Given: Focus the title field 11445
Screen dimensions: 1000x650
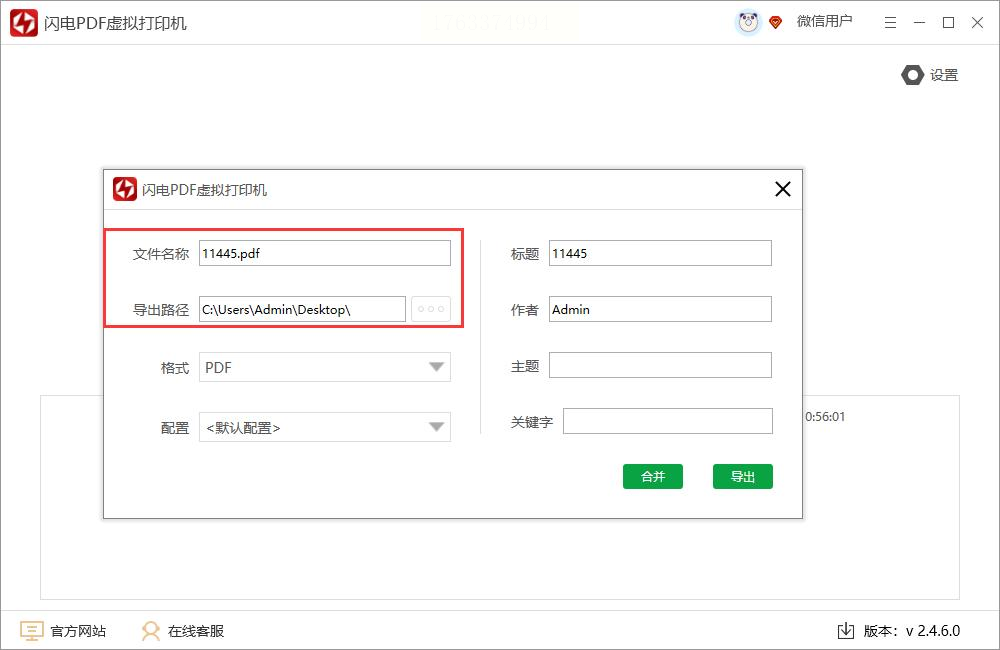Looking at the screenshot, I should [x=660, y=253].
